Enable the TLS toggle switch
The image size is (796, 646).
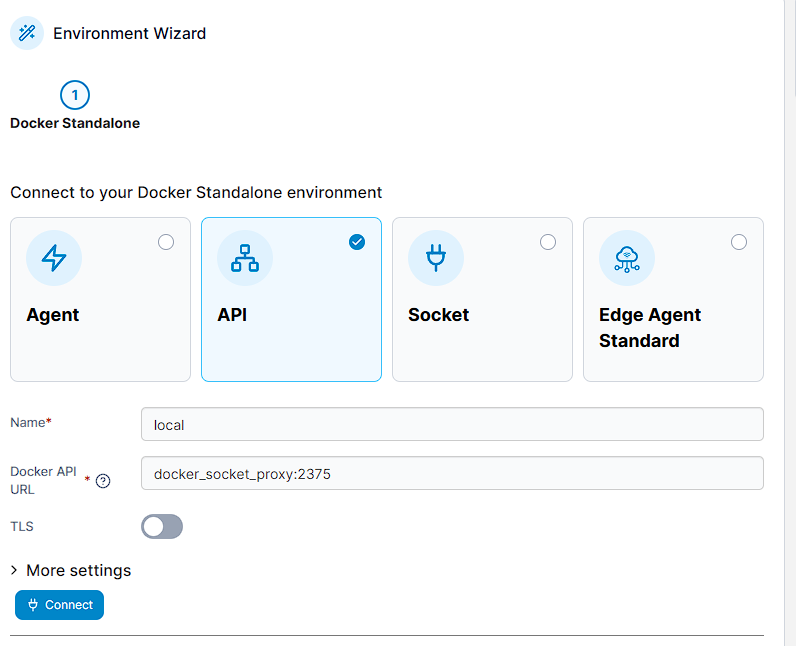[162, 526]
